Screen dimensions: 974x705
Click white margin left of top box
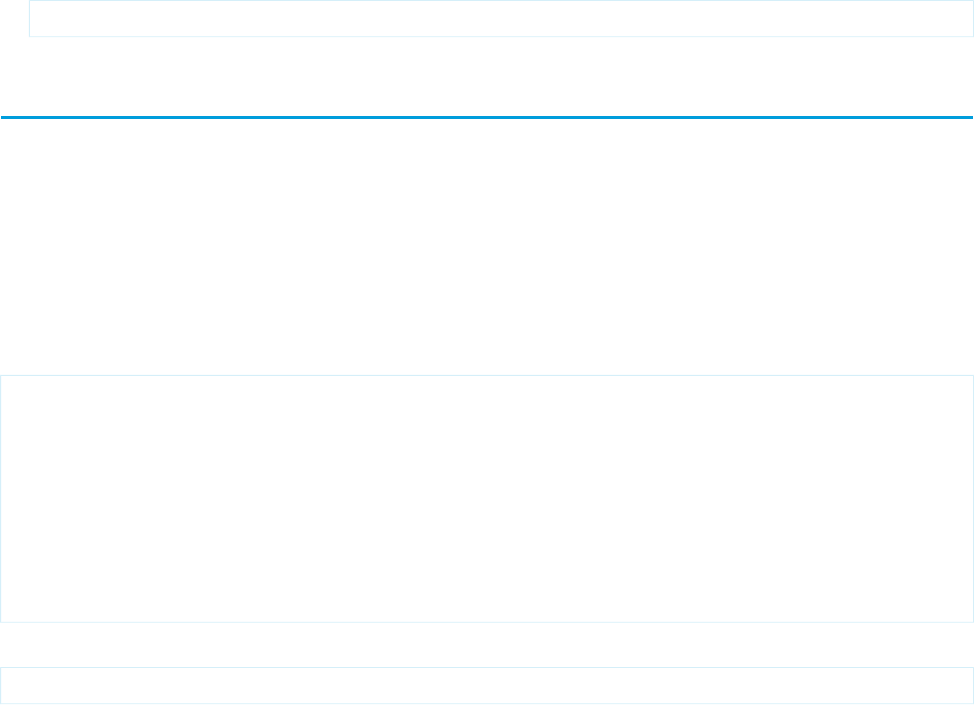click(14, 19)
